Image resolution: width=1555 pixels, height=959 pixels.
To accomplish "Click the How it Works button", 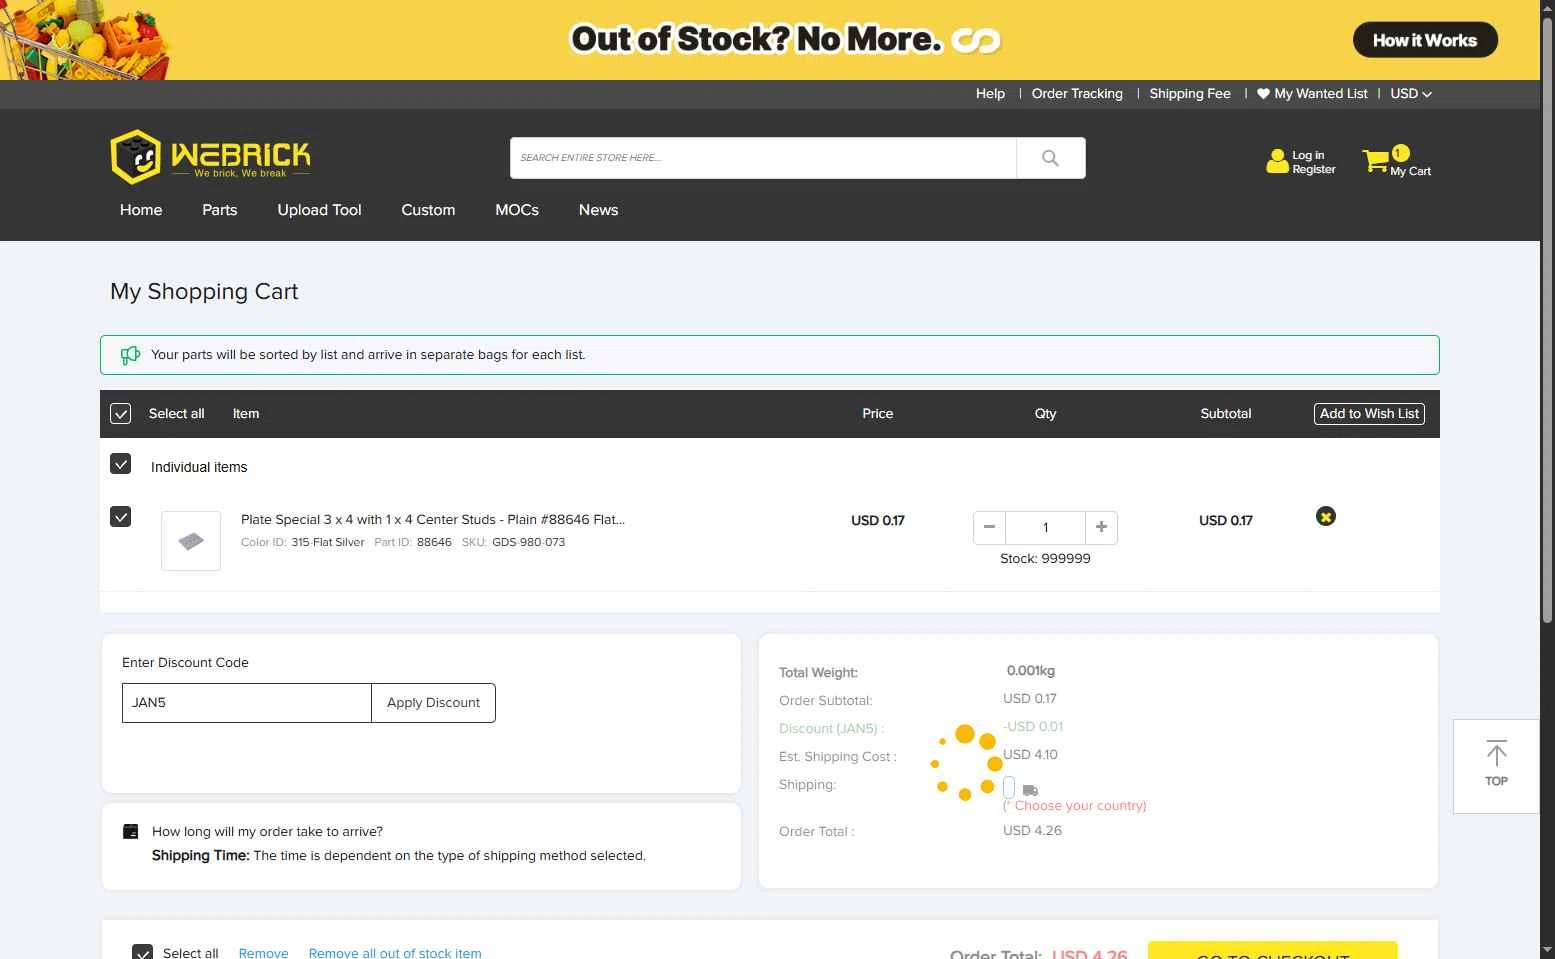I will pyautogui.click(x=1425, y=40).
